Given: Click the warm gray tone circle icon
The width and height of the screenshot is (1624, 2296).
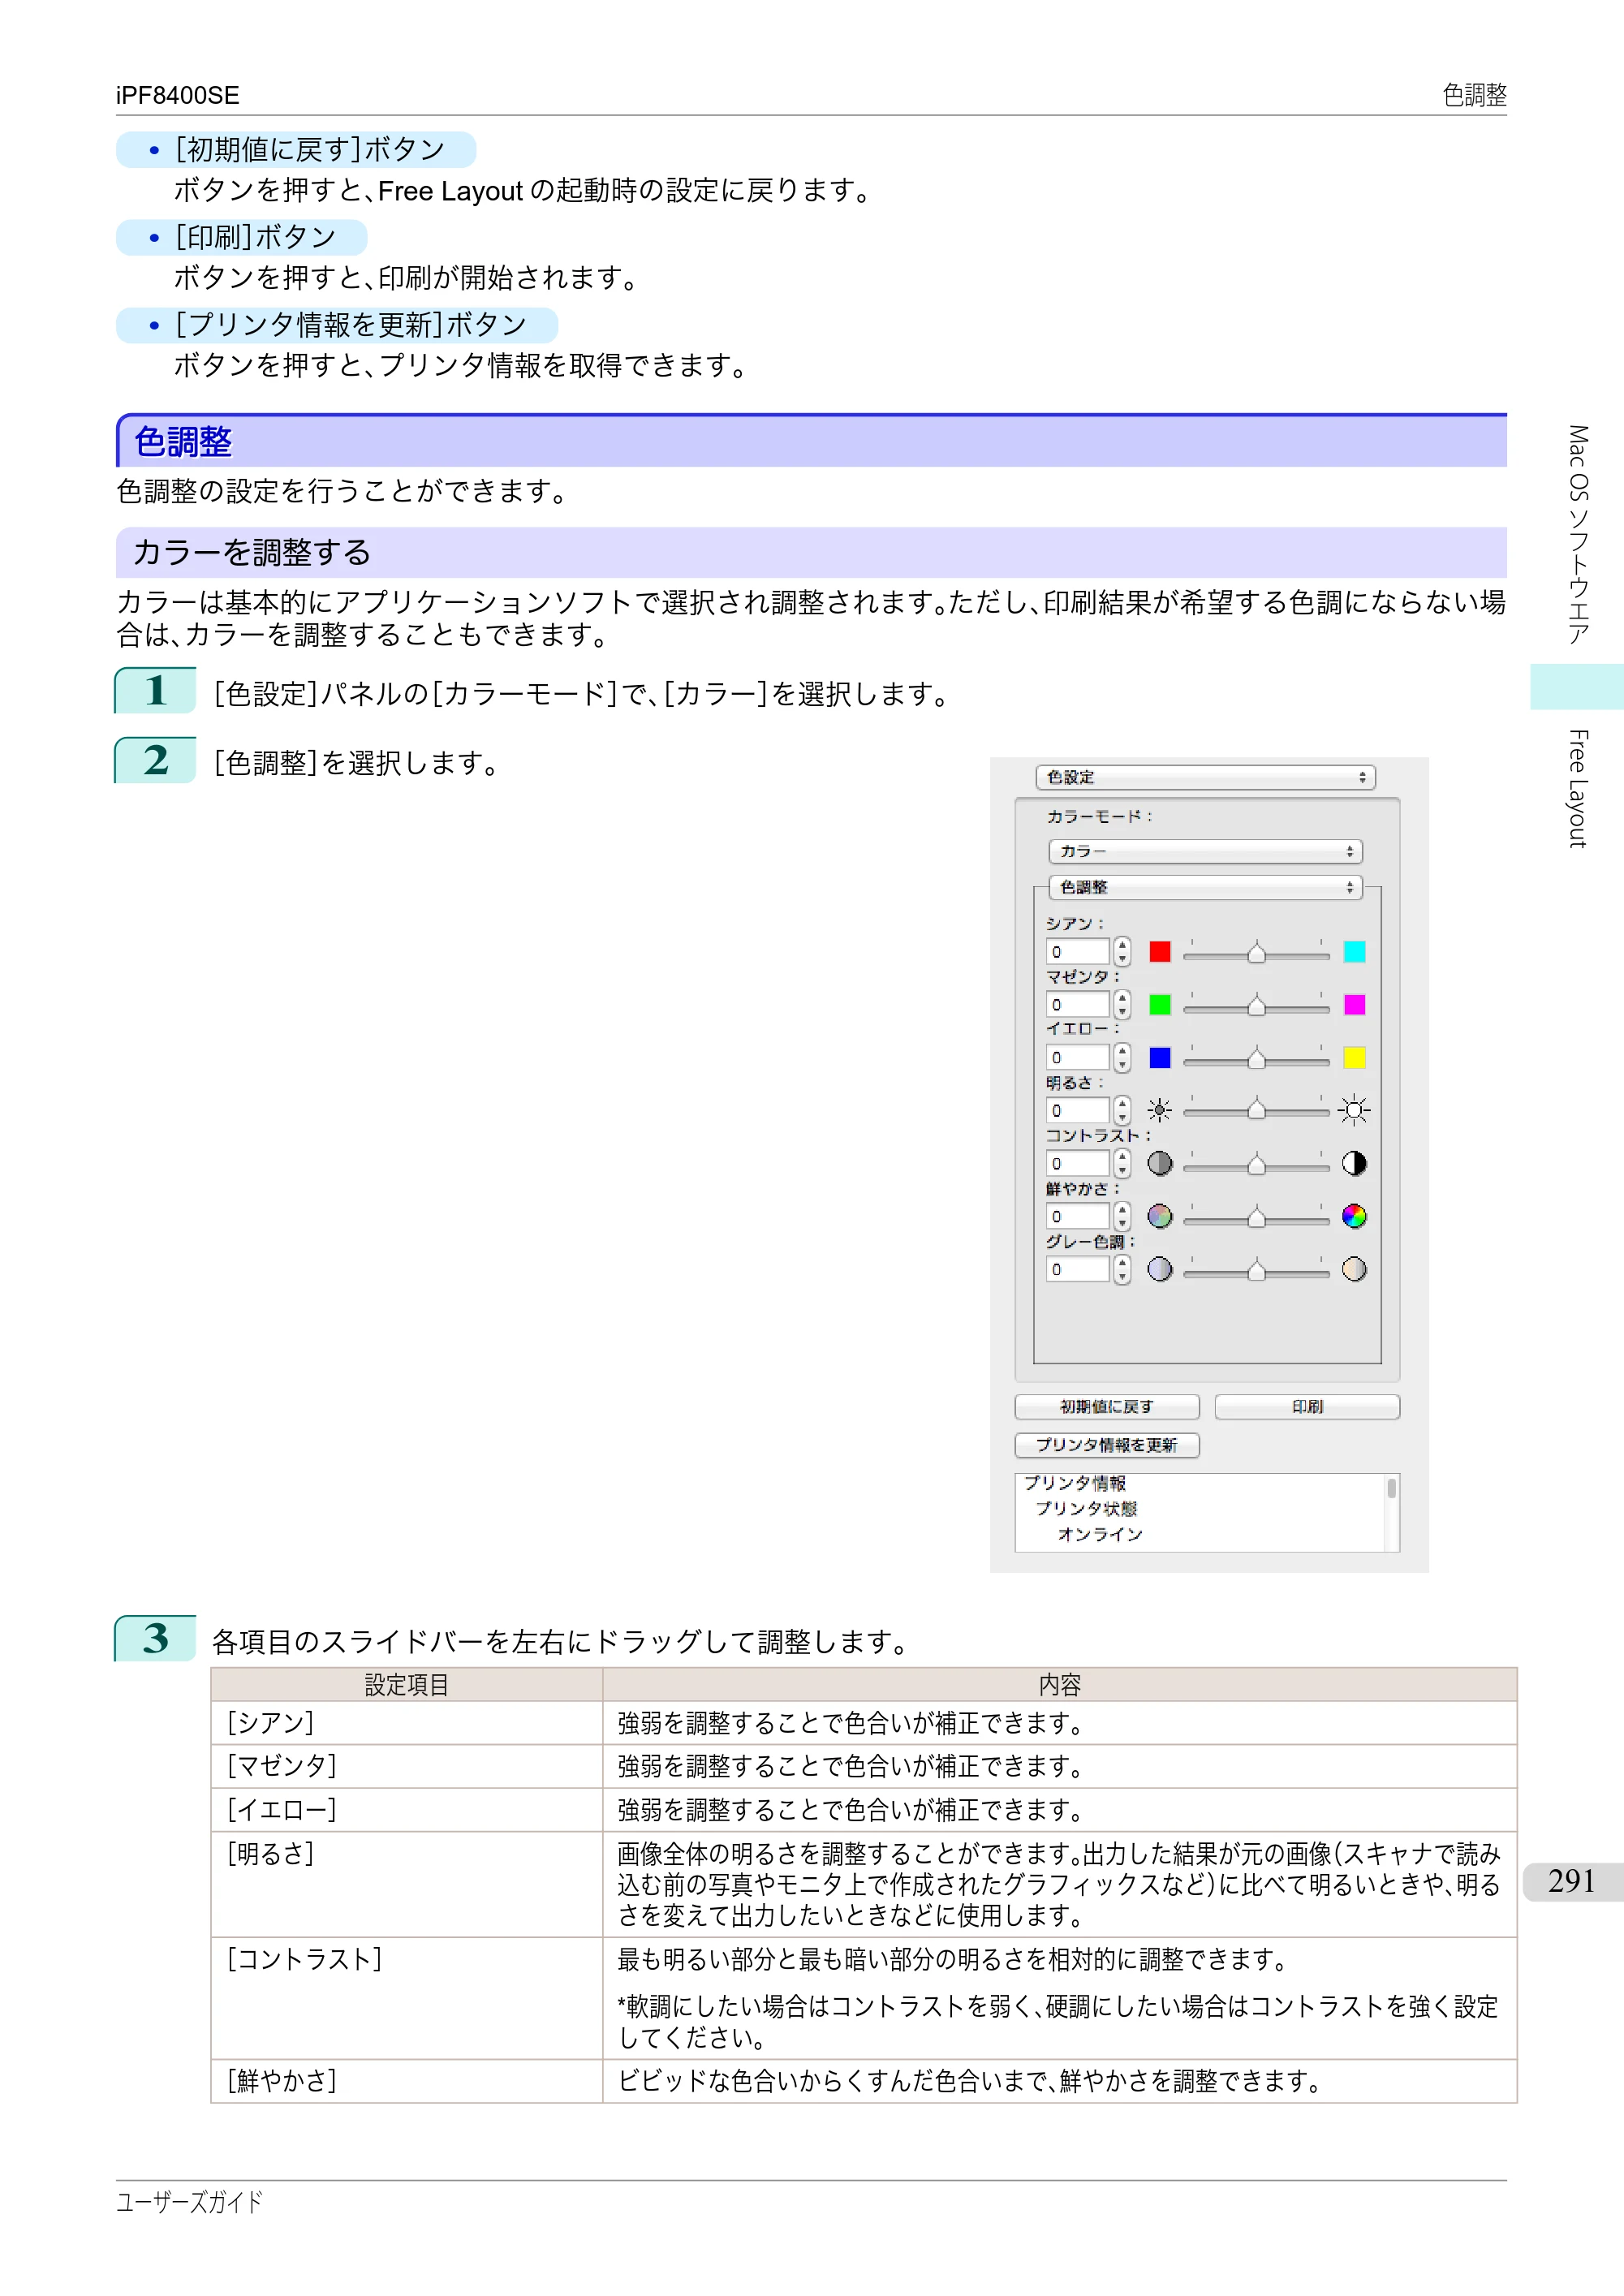Looking at the screenshot, I should (x=1354, y=1269).
